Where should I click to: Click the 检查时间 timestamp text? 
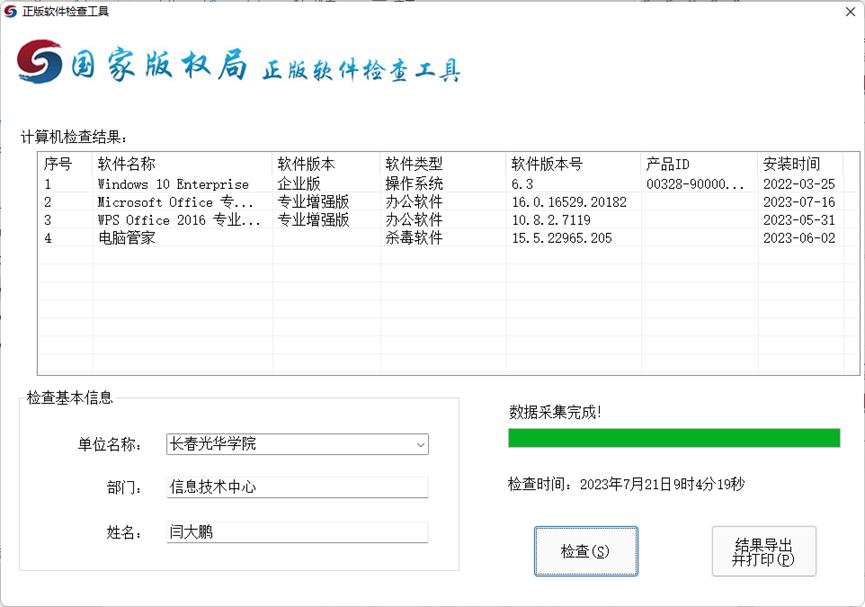[626, 484]
